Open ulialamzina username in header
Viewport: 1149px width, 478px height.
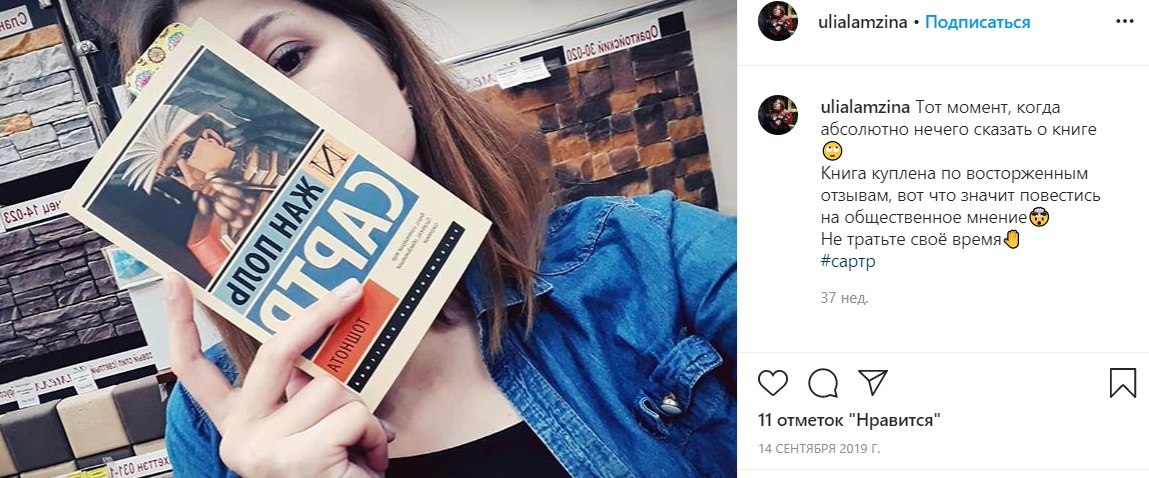[x=862, y=22]
